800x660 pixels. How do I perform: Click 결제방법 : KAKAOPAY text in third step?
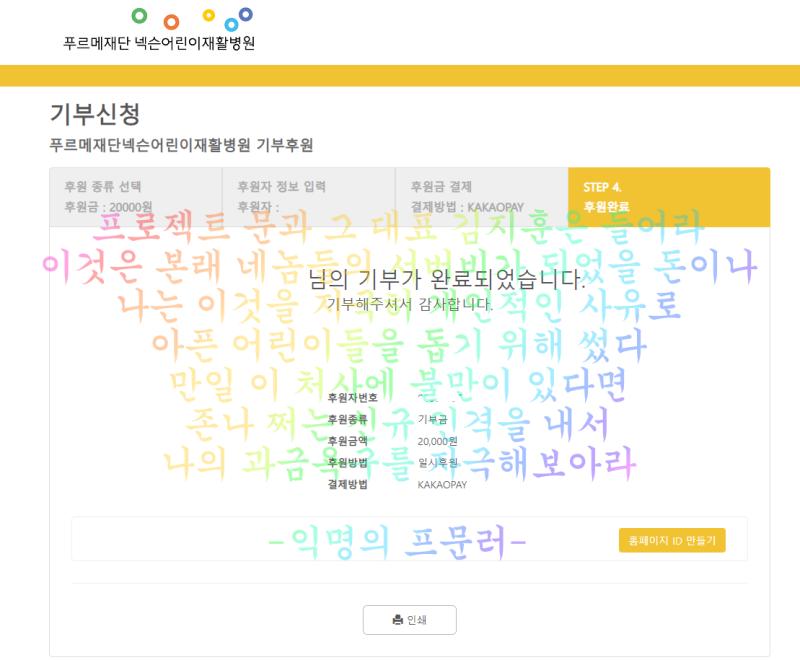point(467,207)
